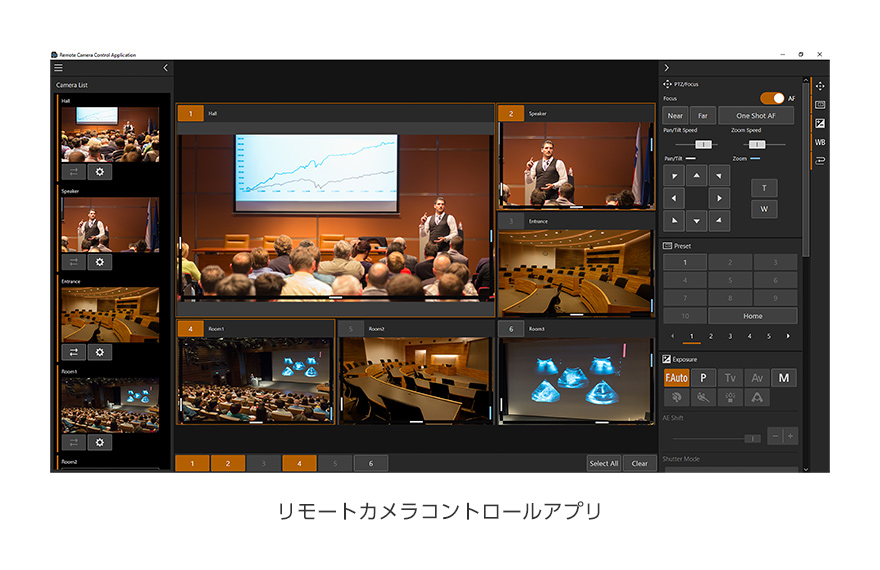Collapse the Camera List panel
This screenshot has height=570, width=880.
click(x=165, y=68)
